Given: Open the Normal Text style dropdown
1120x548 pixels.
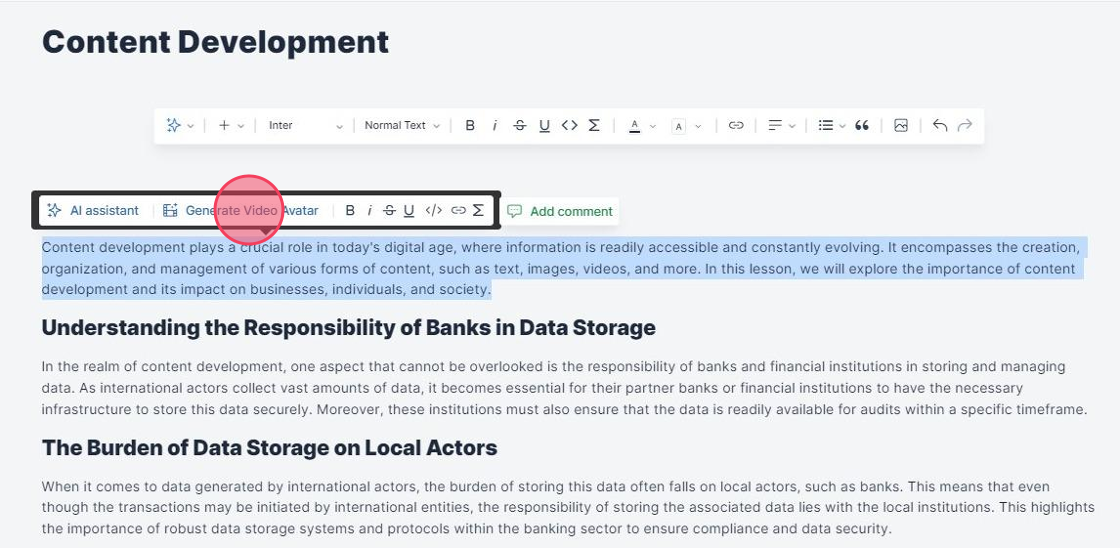Looking at the screenshot, I should (402, 126).
